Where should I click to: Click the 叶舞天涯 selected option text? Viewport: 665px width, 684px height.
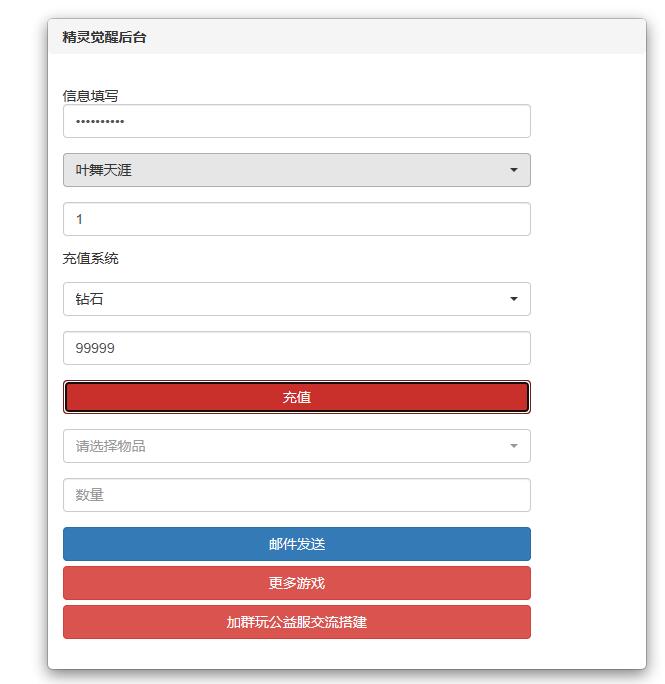pos(103,170)
